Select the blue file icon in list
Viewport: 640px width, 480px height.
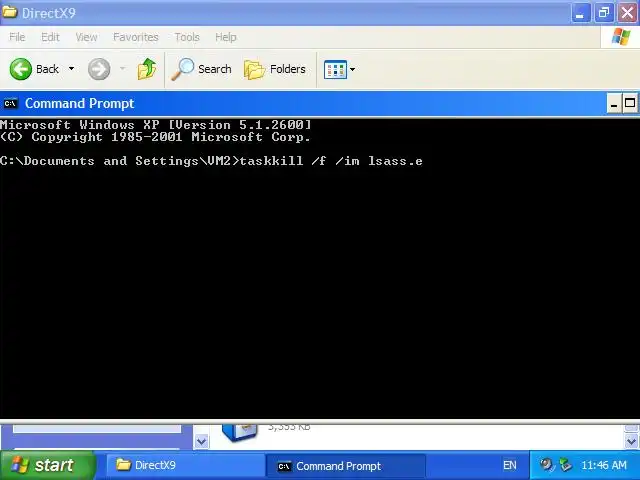coord(240,433)
